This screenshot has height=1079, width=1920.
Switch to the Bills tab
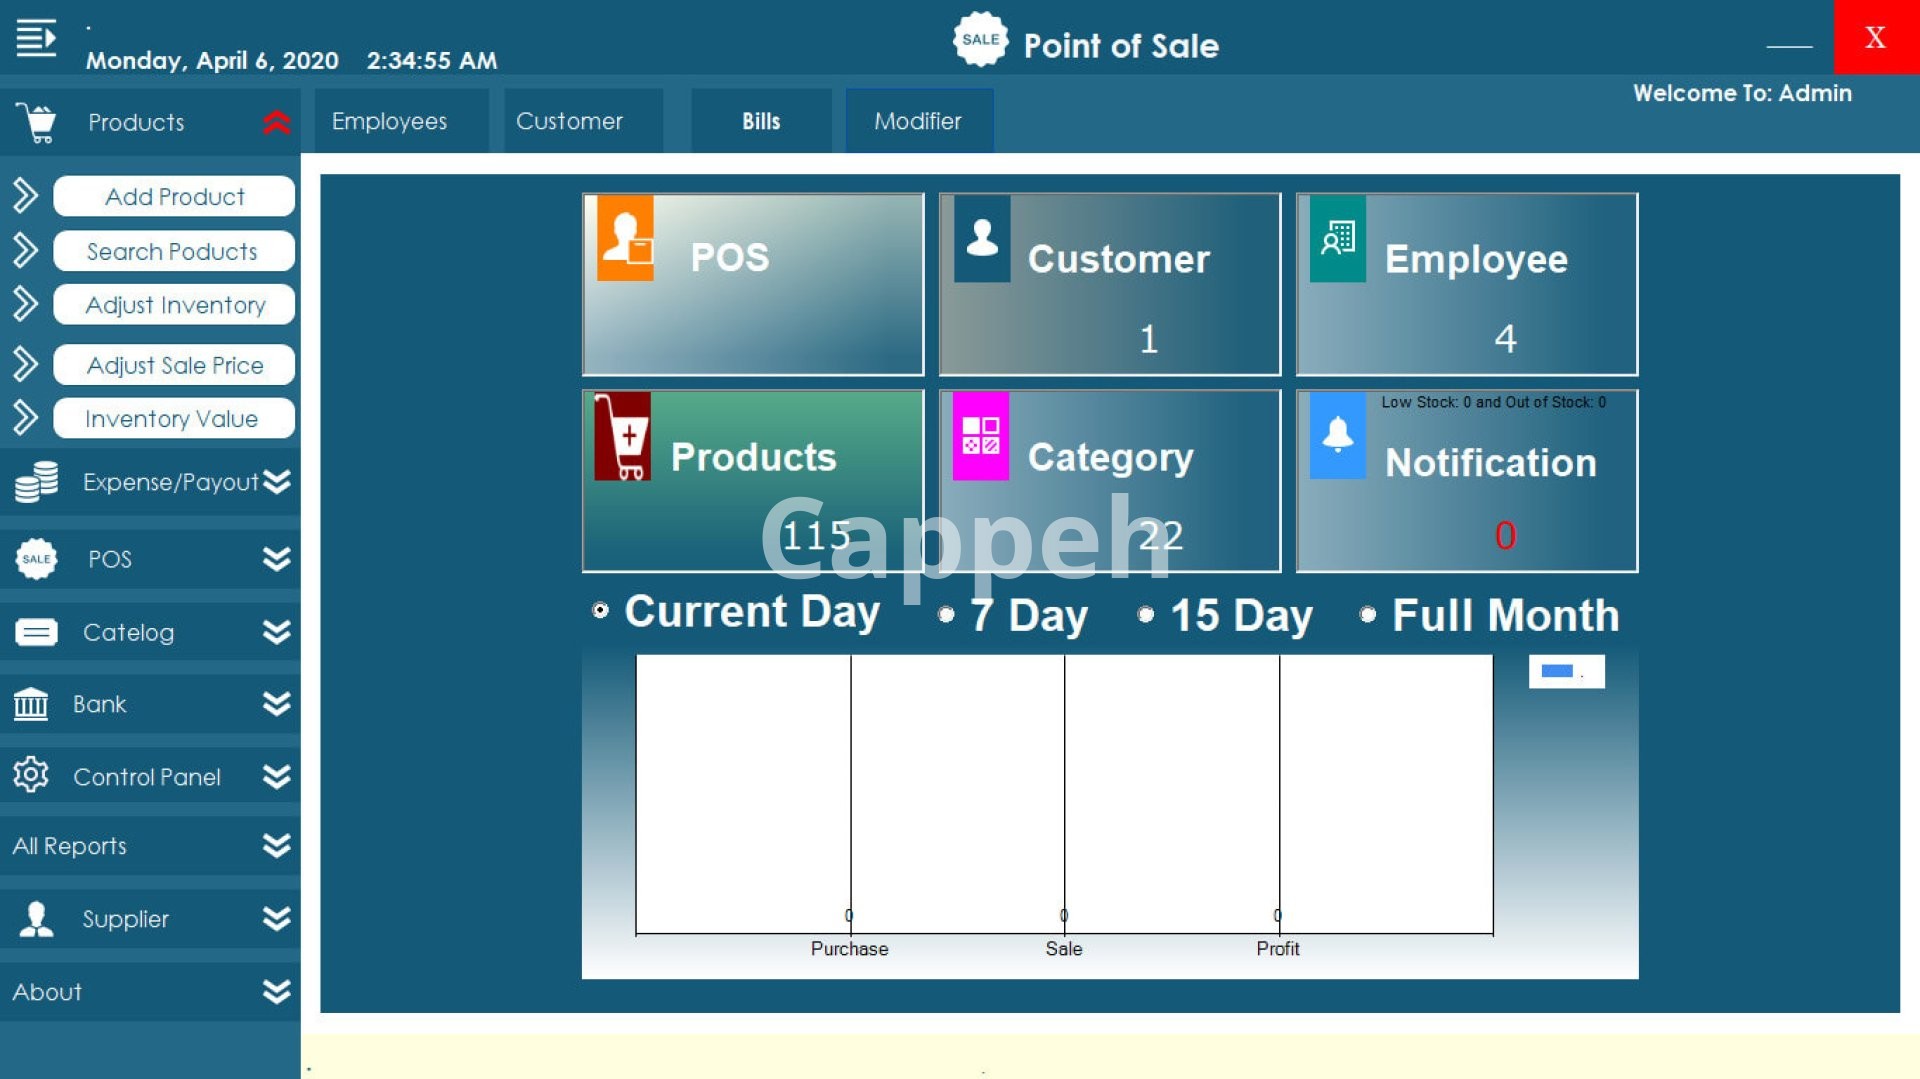(761, 121)
